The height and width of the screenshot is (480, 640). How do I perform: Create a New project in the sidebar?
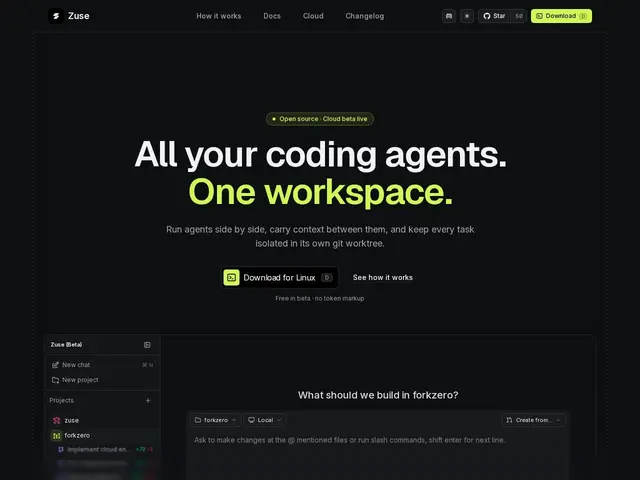(x=102, y=380)
